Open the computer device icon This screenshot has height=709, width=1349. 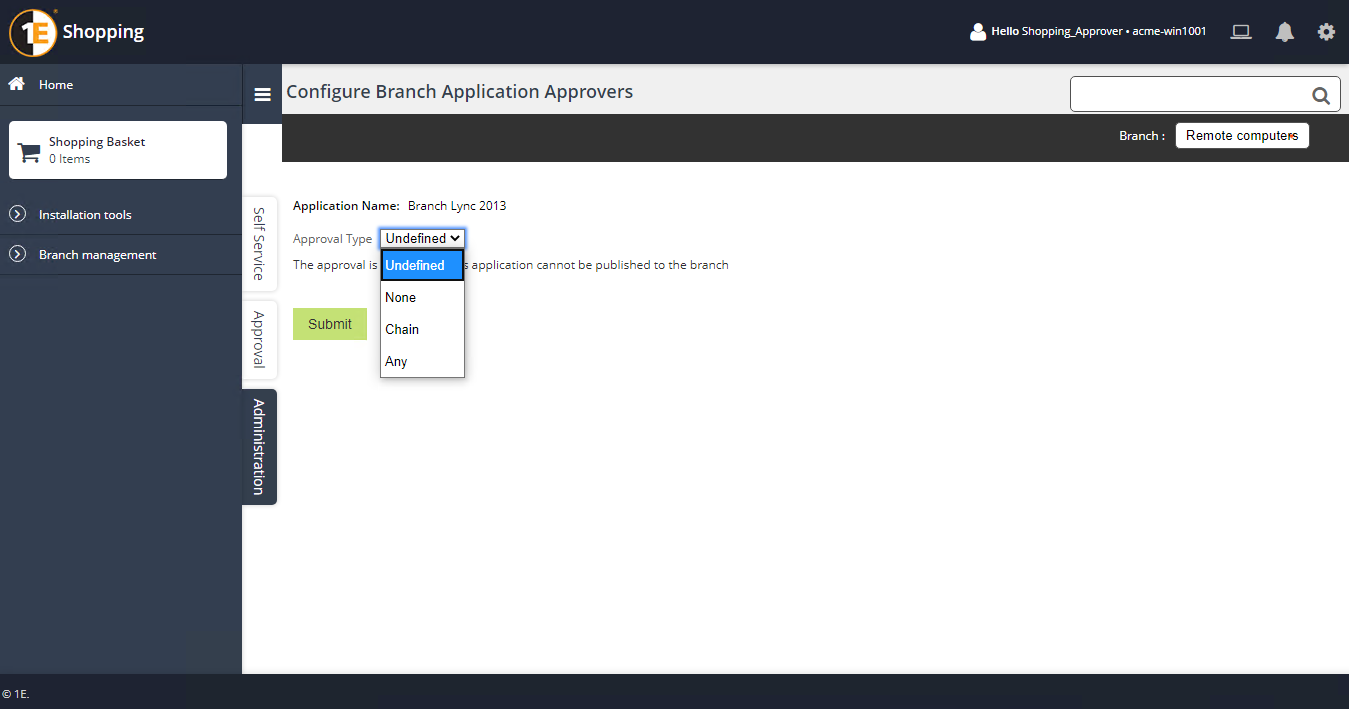tap(1241, 32)
